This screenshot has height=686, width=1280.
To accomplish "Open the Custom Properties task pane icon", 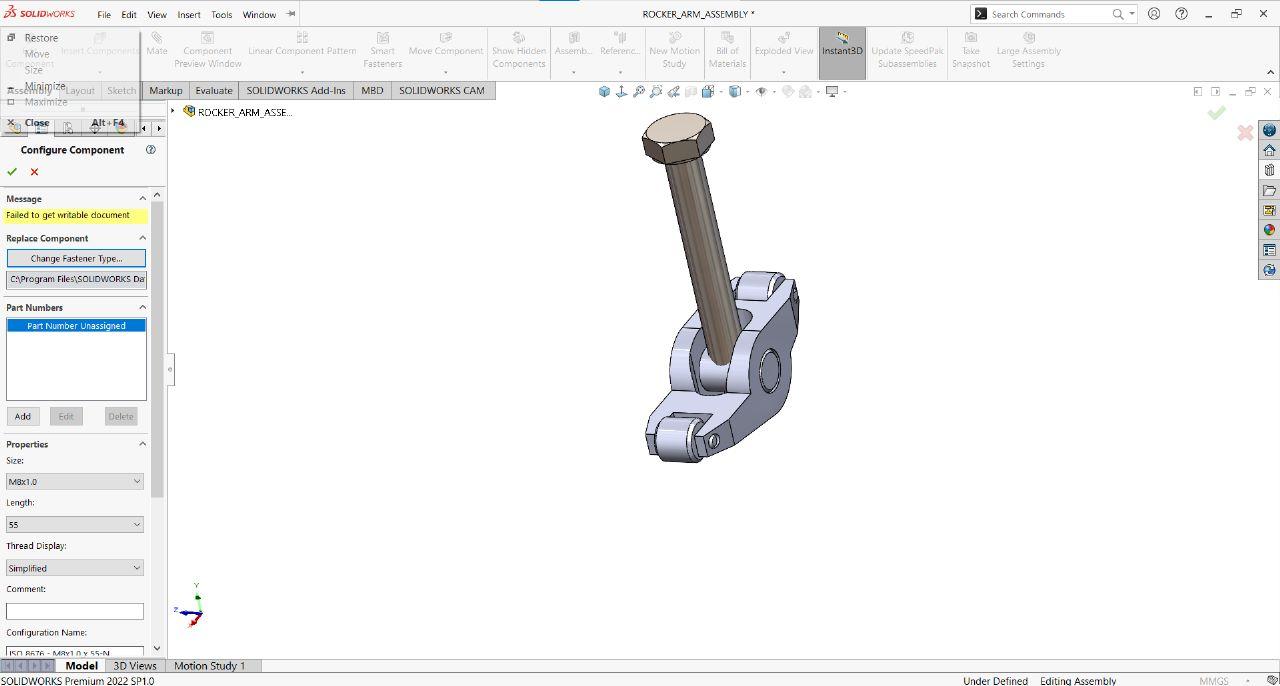I will pyautogui.click(x=1269, y=250).
